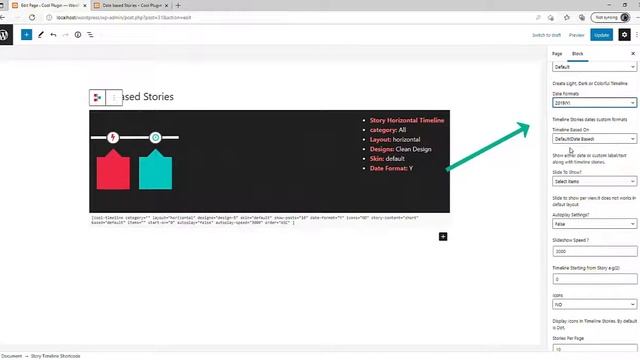Screen dimensions: 640x360
Task: Open a new browser tab
Action: point(178,5)
